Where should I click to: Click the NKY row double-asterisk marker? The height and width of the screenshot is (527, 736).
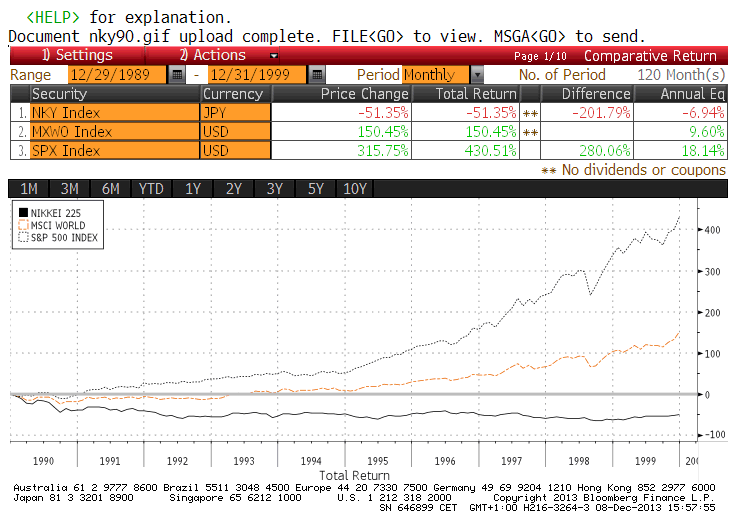[x=530, y=113]
